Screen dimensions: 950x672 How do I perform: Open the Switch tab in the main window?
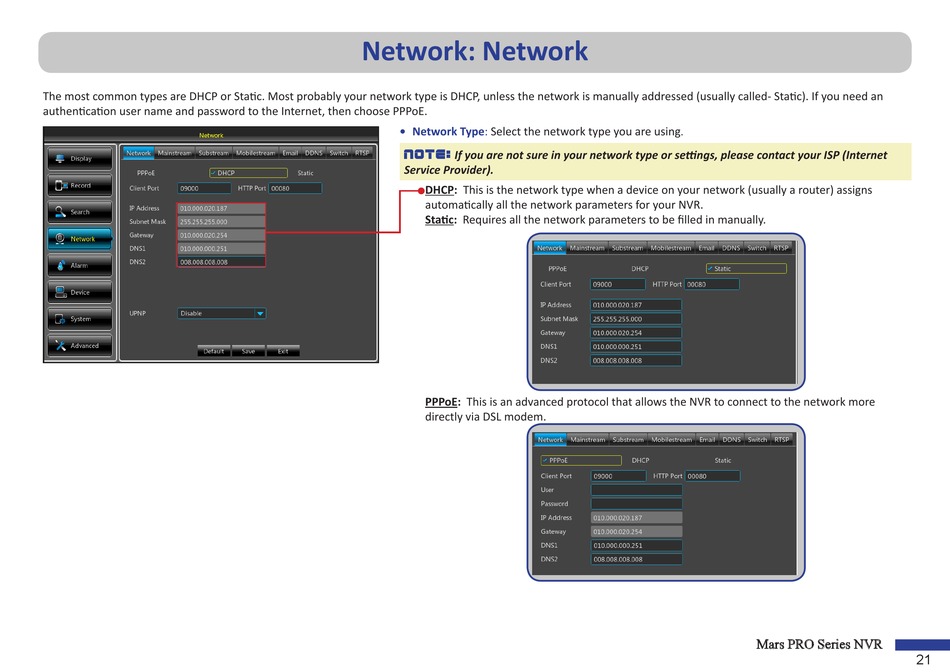339,153
